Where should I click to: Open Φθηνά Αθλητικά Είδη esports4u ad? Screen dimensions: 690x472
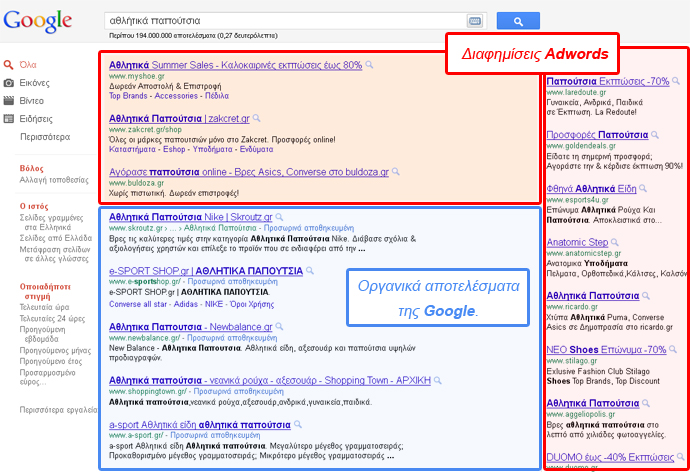tap(591, 189)
